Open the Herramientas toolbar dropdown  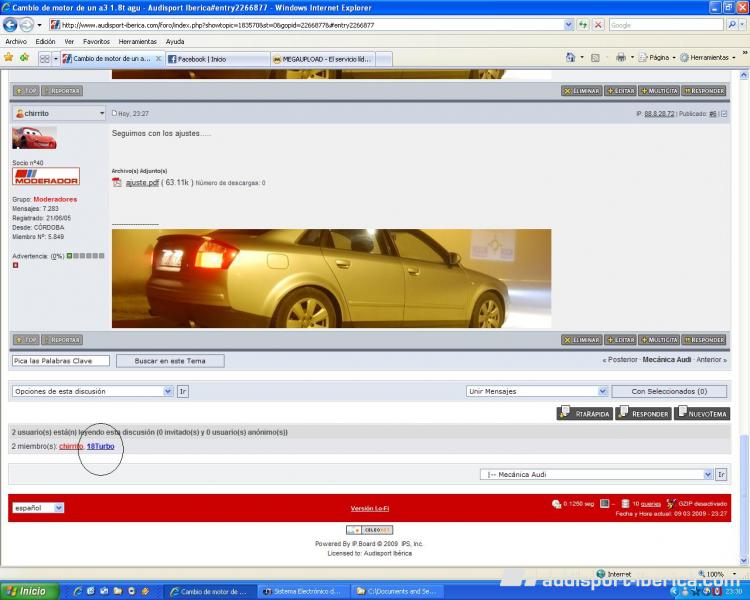(708, 58)
